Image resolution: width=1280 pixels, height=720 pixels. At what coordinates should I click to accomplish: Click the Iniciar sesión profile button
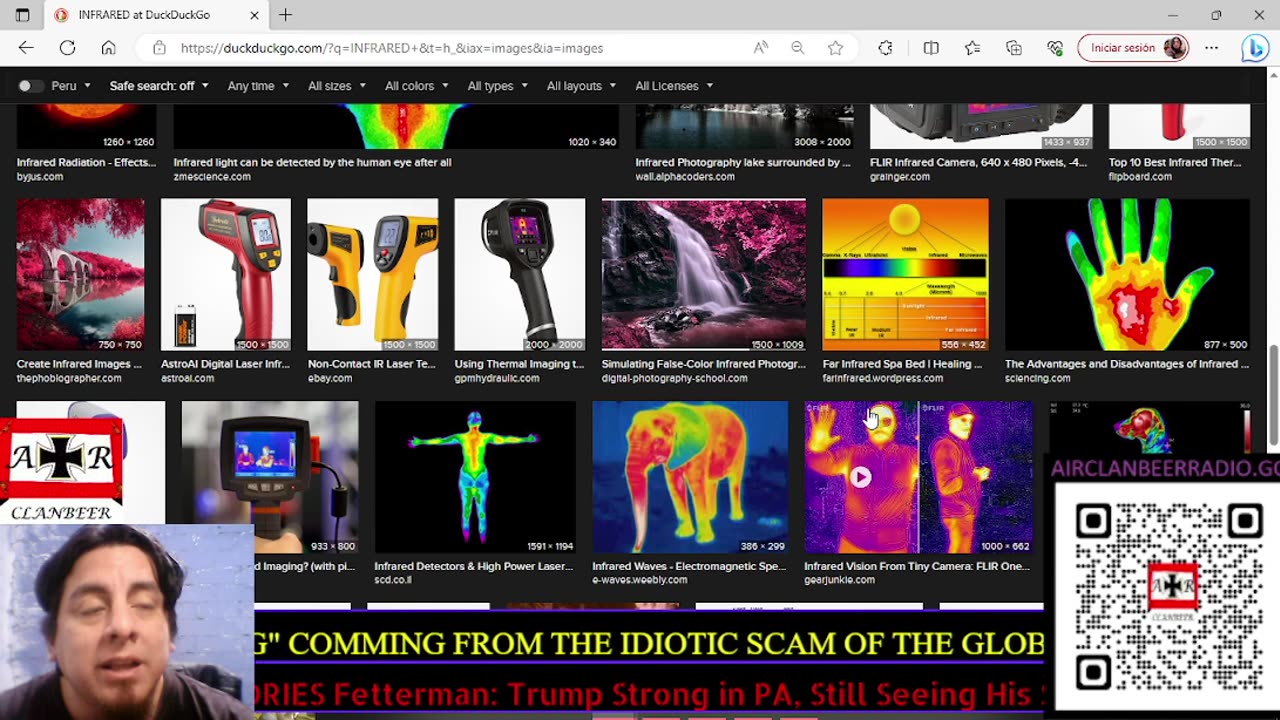point(1133,48)
